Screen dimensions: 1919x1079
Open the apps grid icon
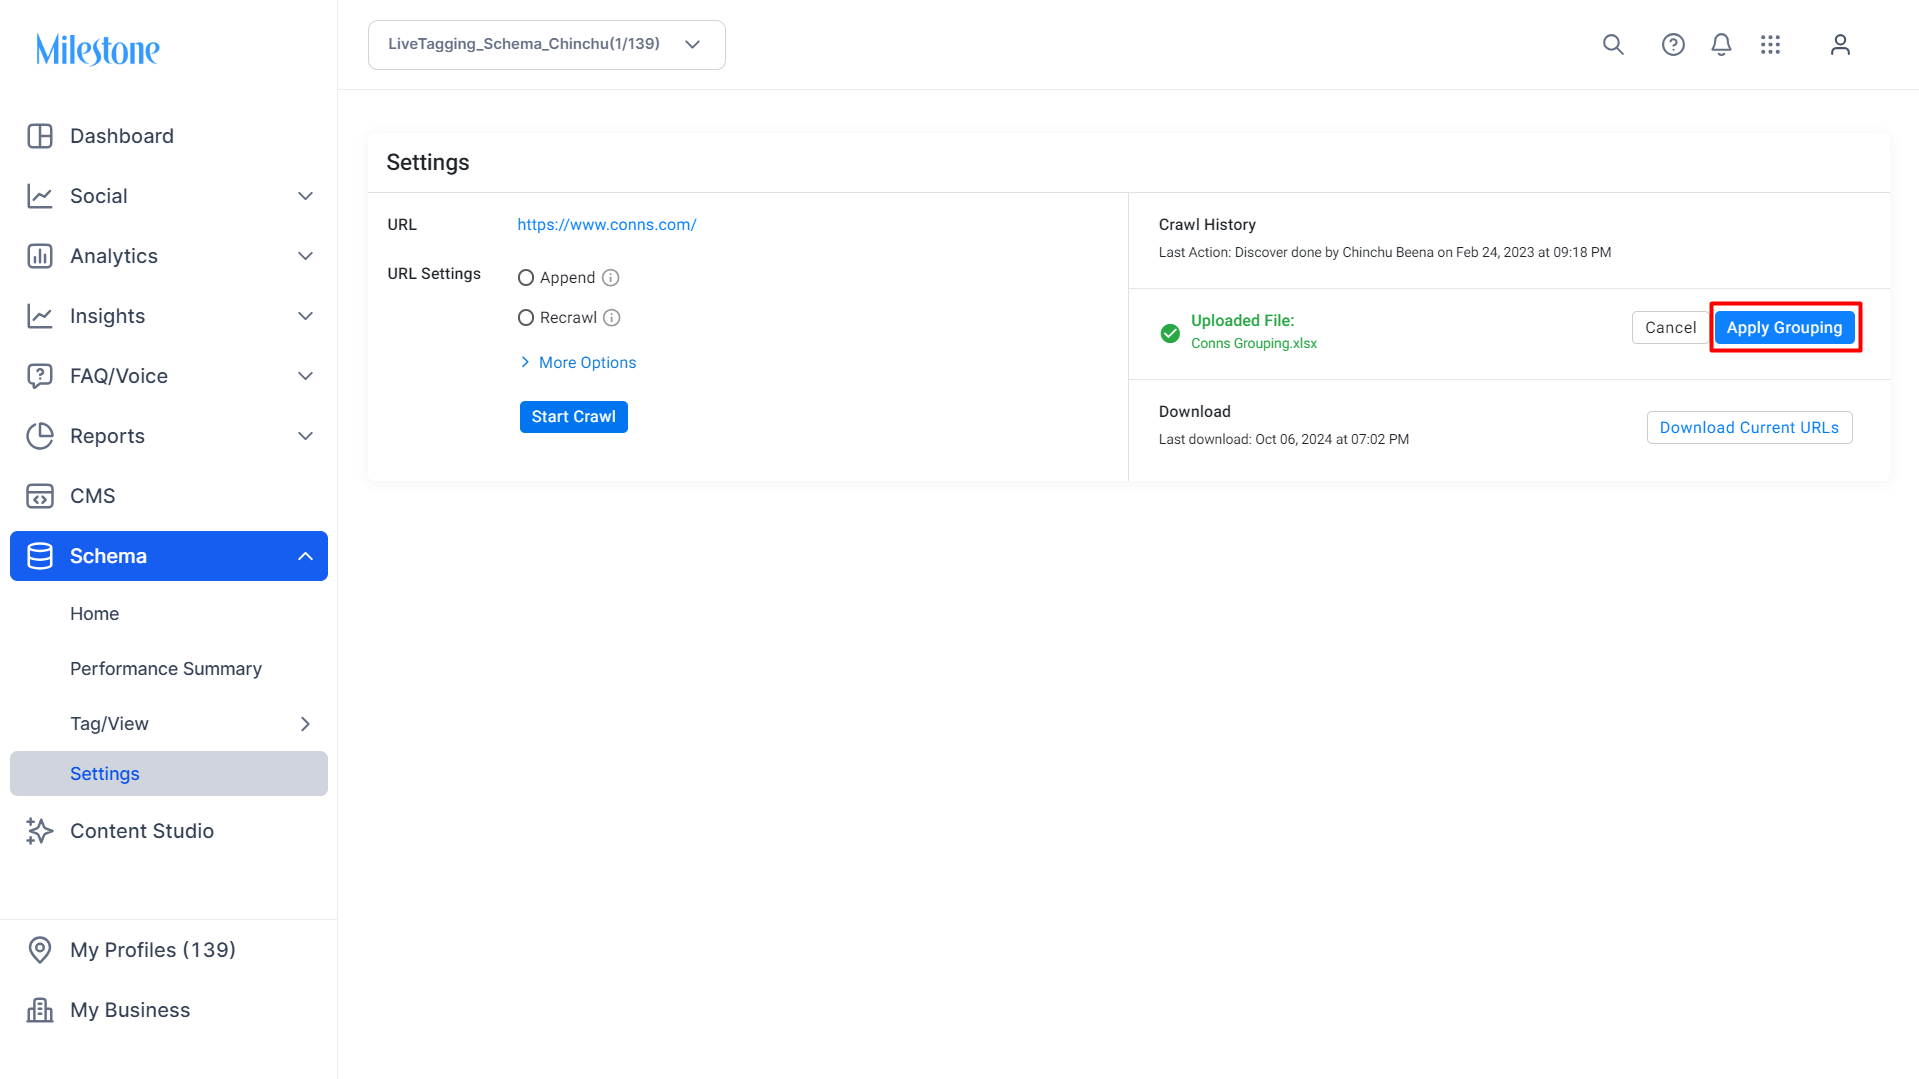point(1770,45)
